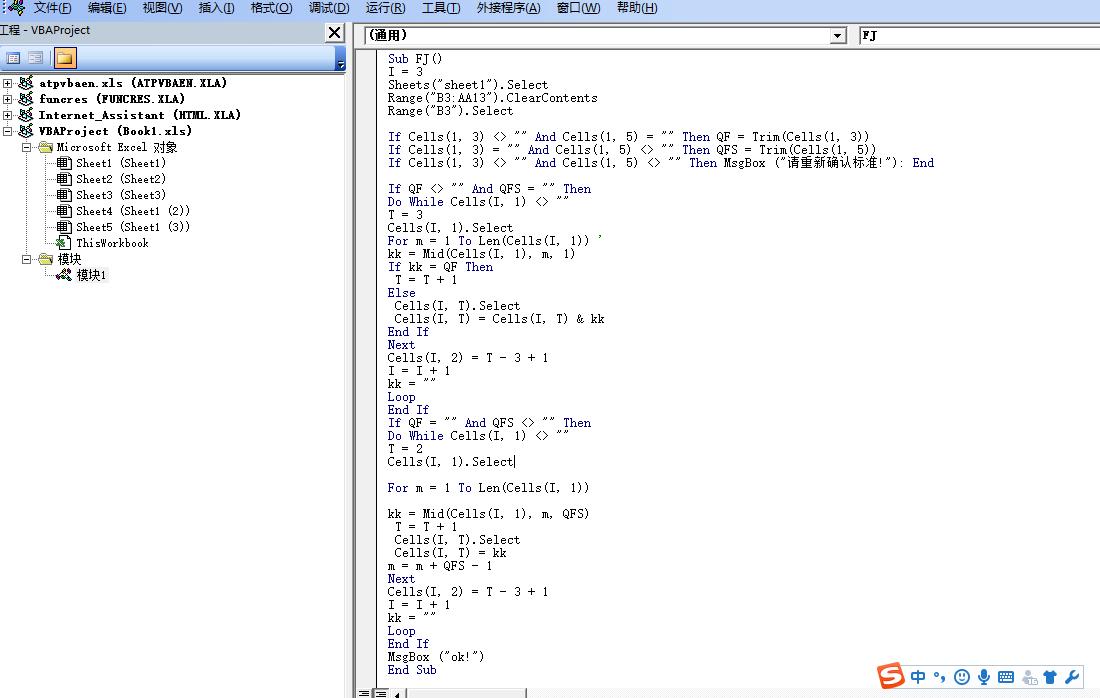1100x698 pixels.
Task: Open the (通用) object dropdown arrow
Action: pos(838,36)
